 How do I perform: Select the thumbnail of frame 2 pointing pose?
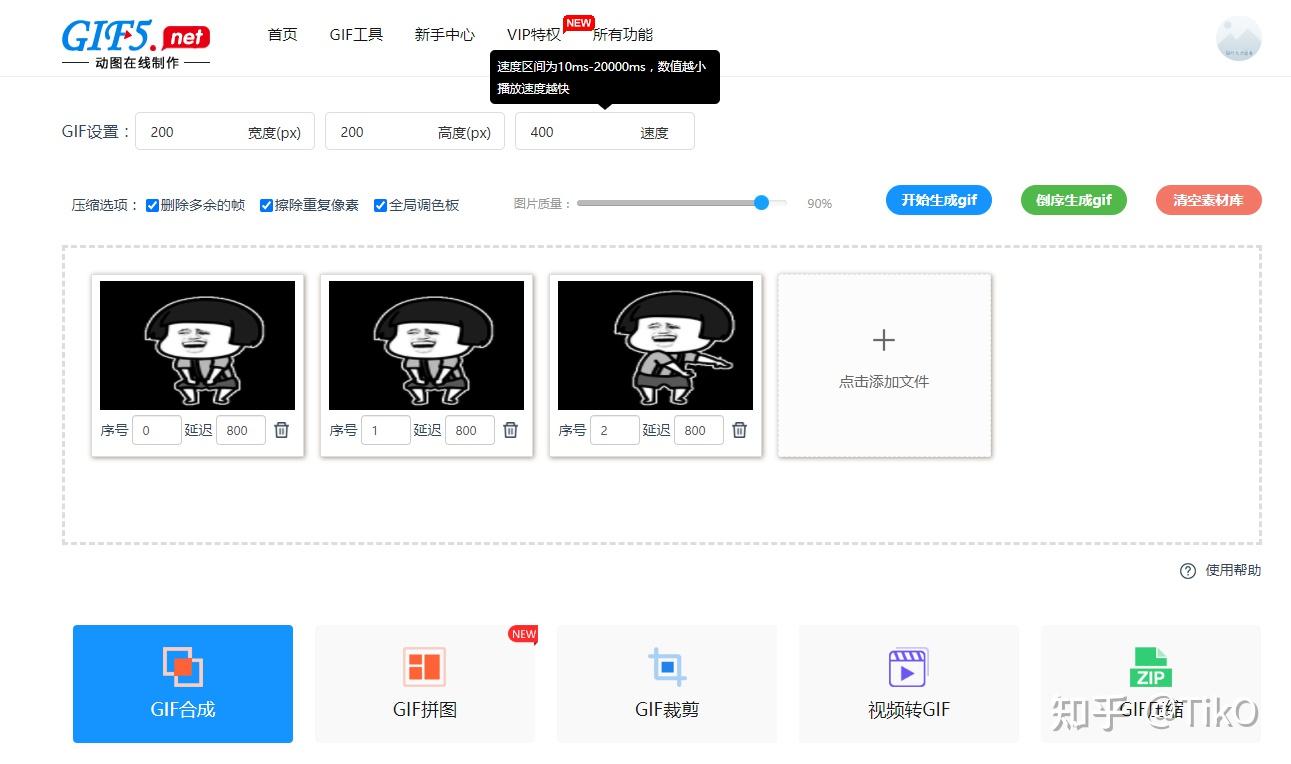(655, 345)
